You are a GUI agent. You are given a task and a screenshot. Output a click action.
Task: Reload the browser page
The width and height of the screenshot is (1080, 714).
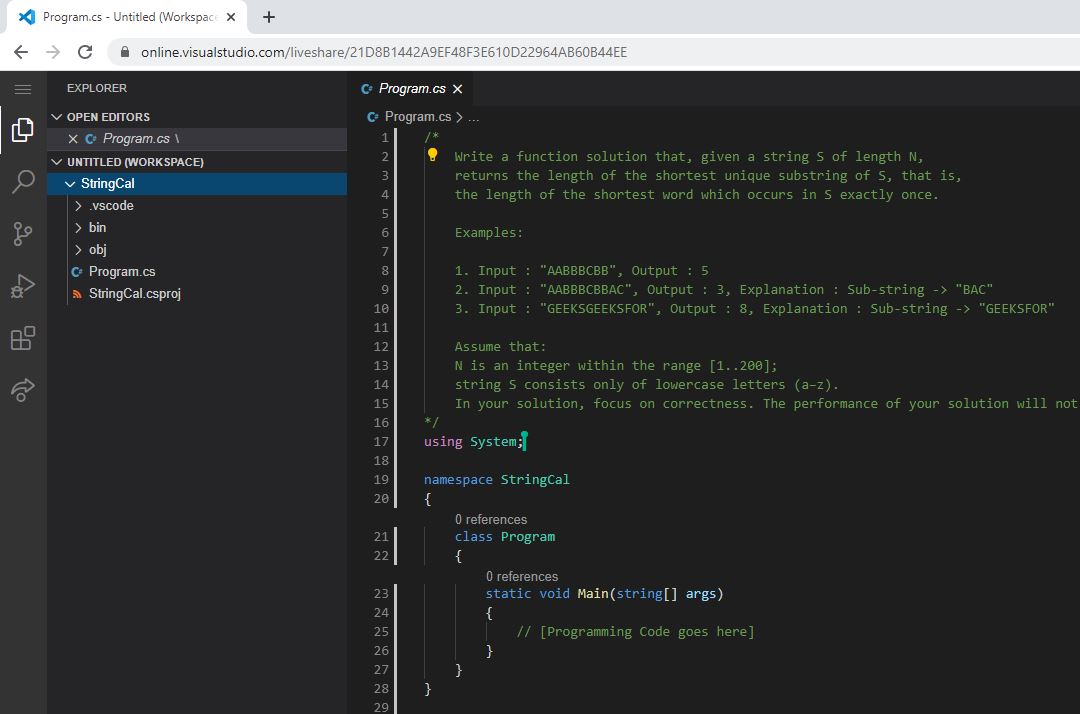tap(85, 52)
